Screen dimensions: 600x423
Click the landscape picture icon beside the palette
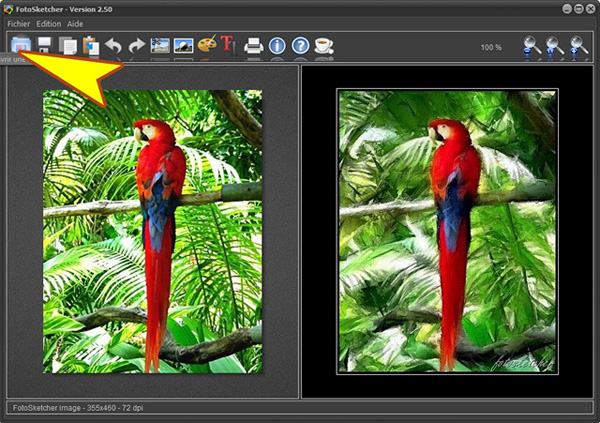click(x=183, y=45)
